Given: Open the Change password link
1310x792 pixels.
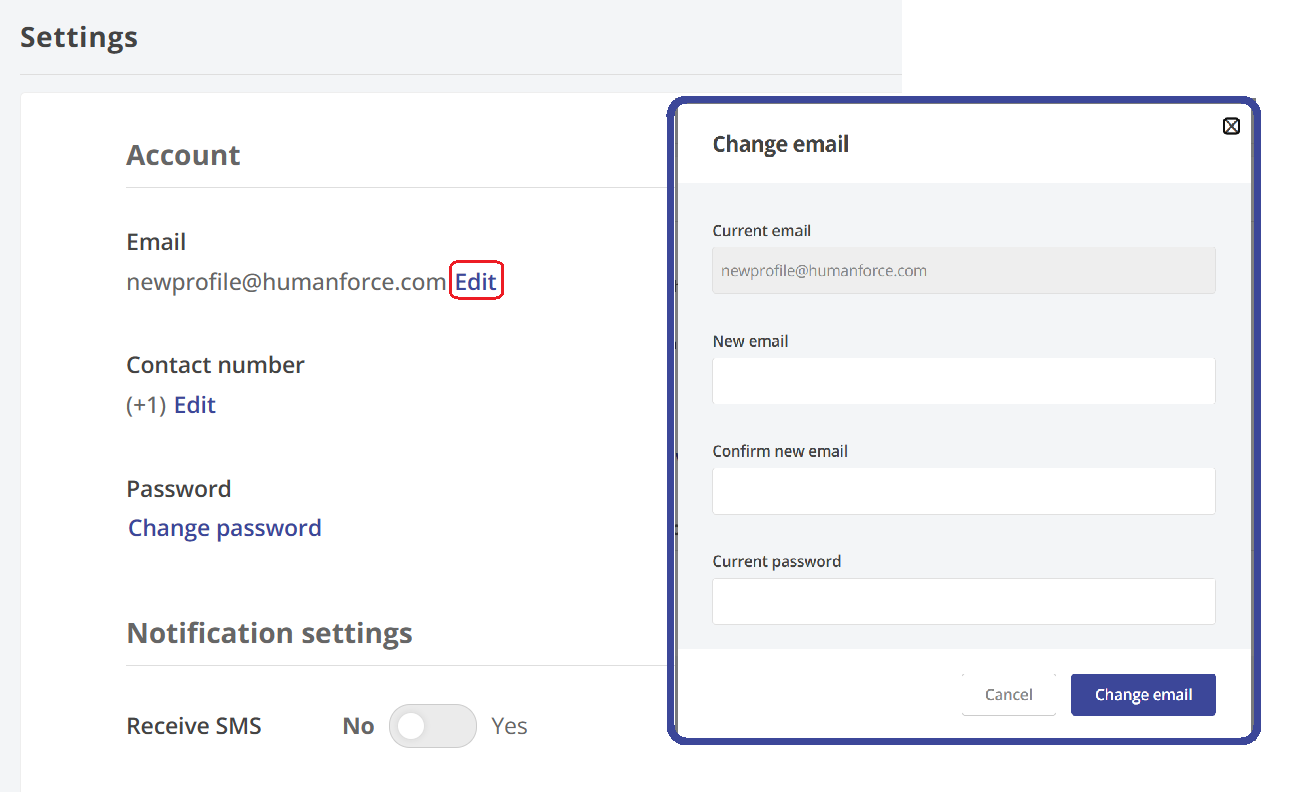Looking at the screenshot, I should tap(225, 528).
